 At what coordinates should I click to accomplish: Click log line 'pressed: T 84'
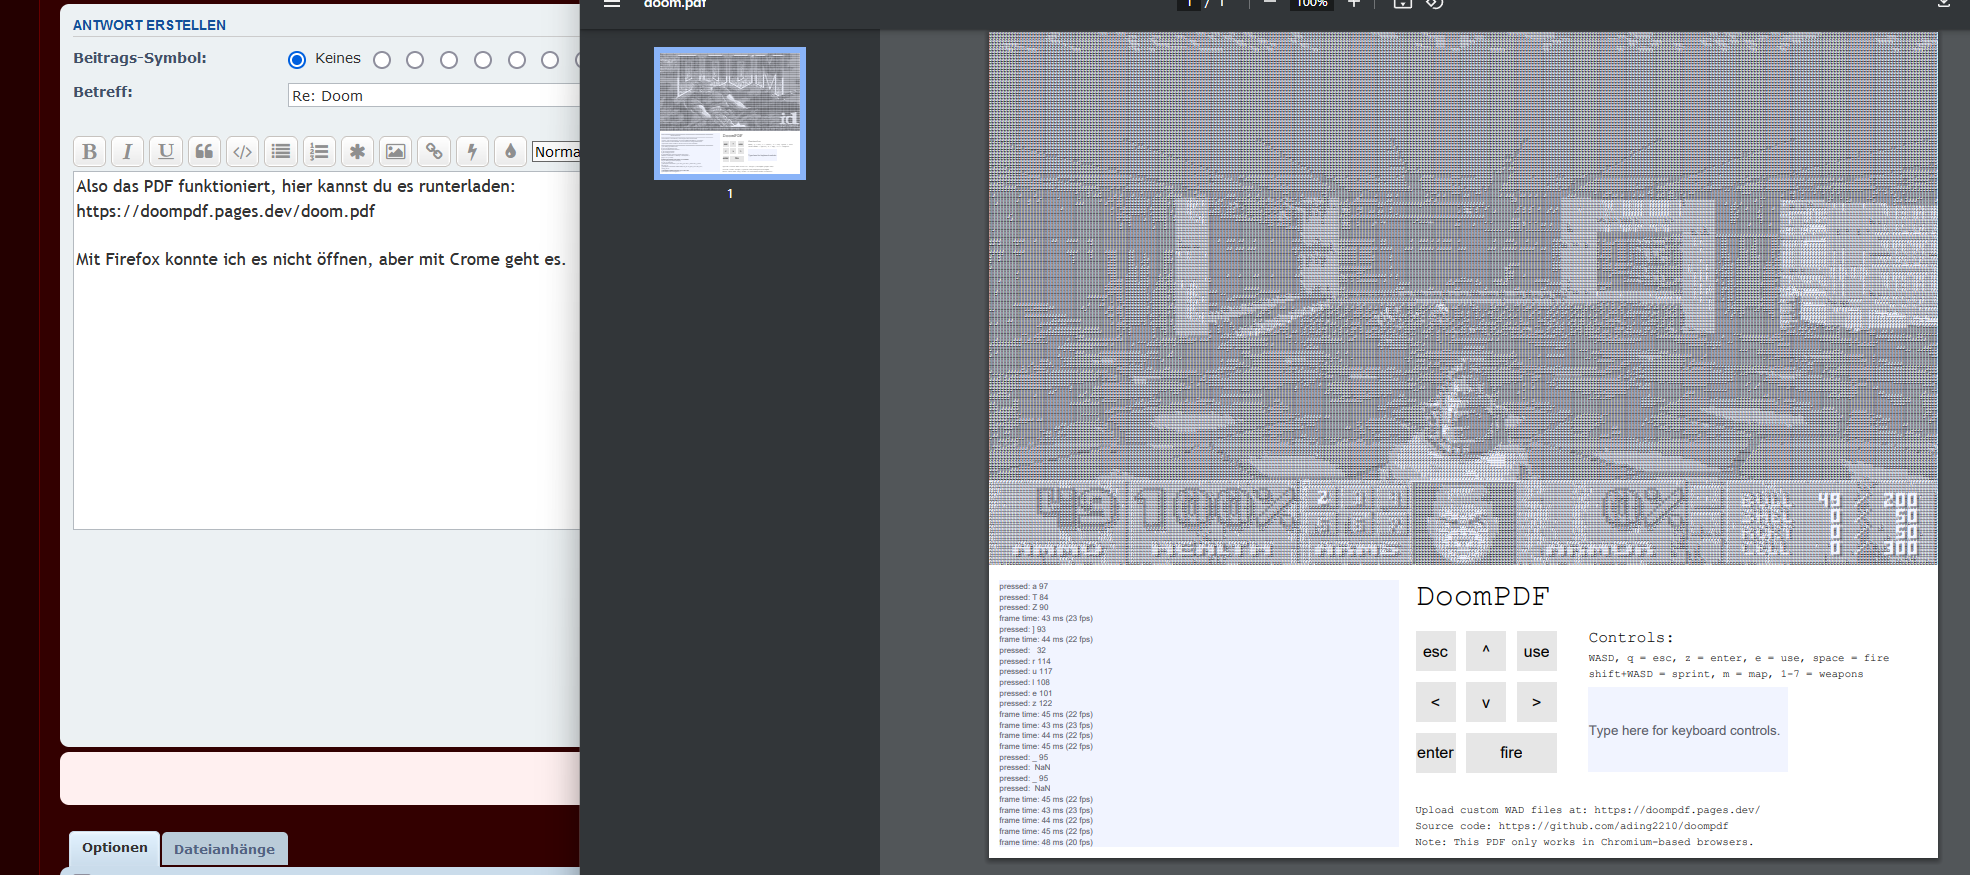click(x=1023, y=597)
